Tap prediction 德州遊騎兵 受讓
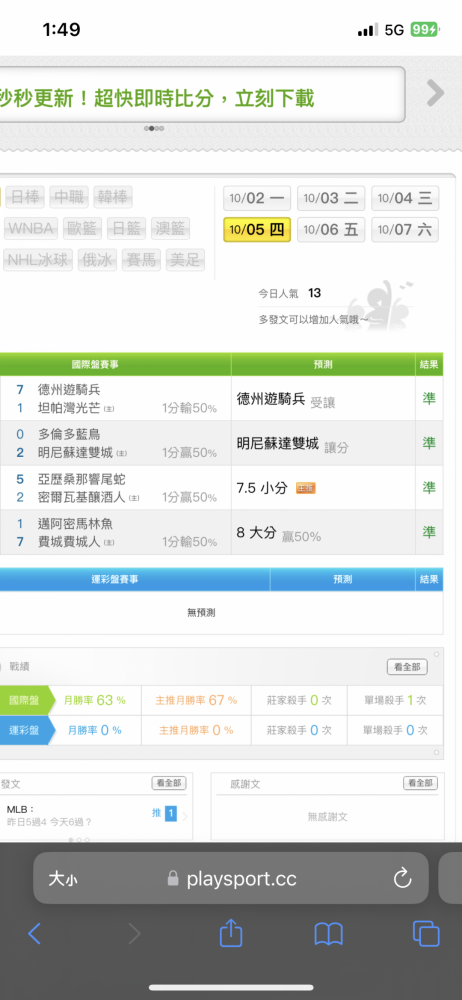 click(285, 400)
